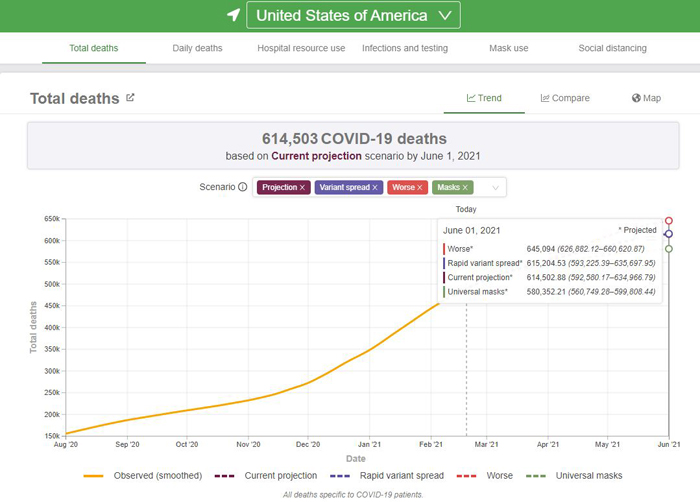
Task: Click the Feb '21 axis label
Action: tap(431, 444)
